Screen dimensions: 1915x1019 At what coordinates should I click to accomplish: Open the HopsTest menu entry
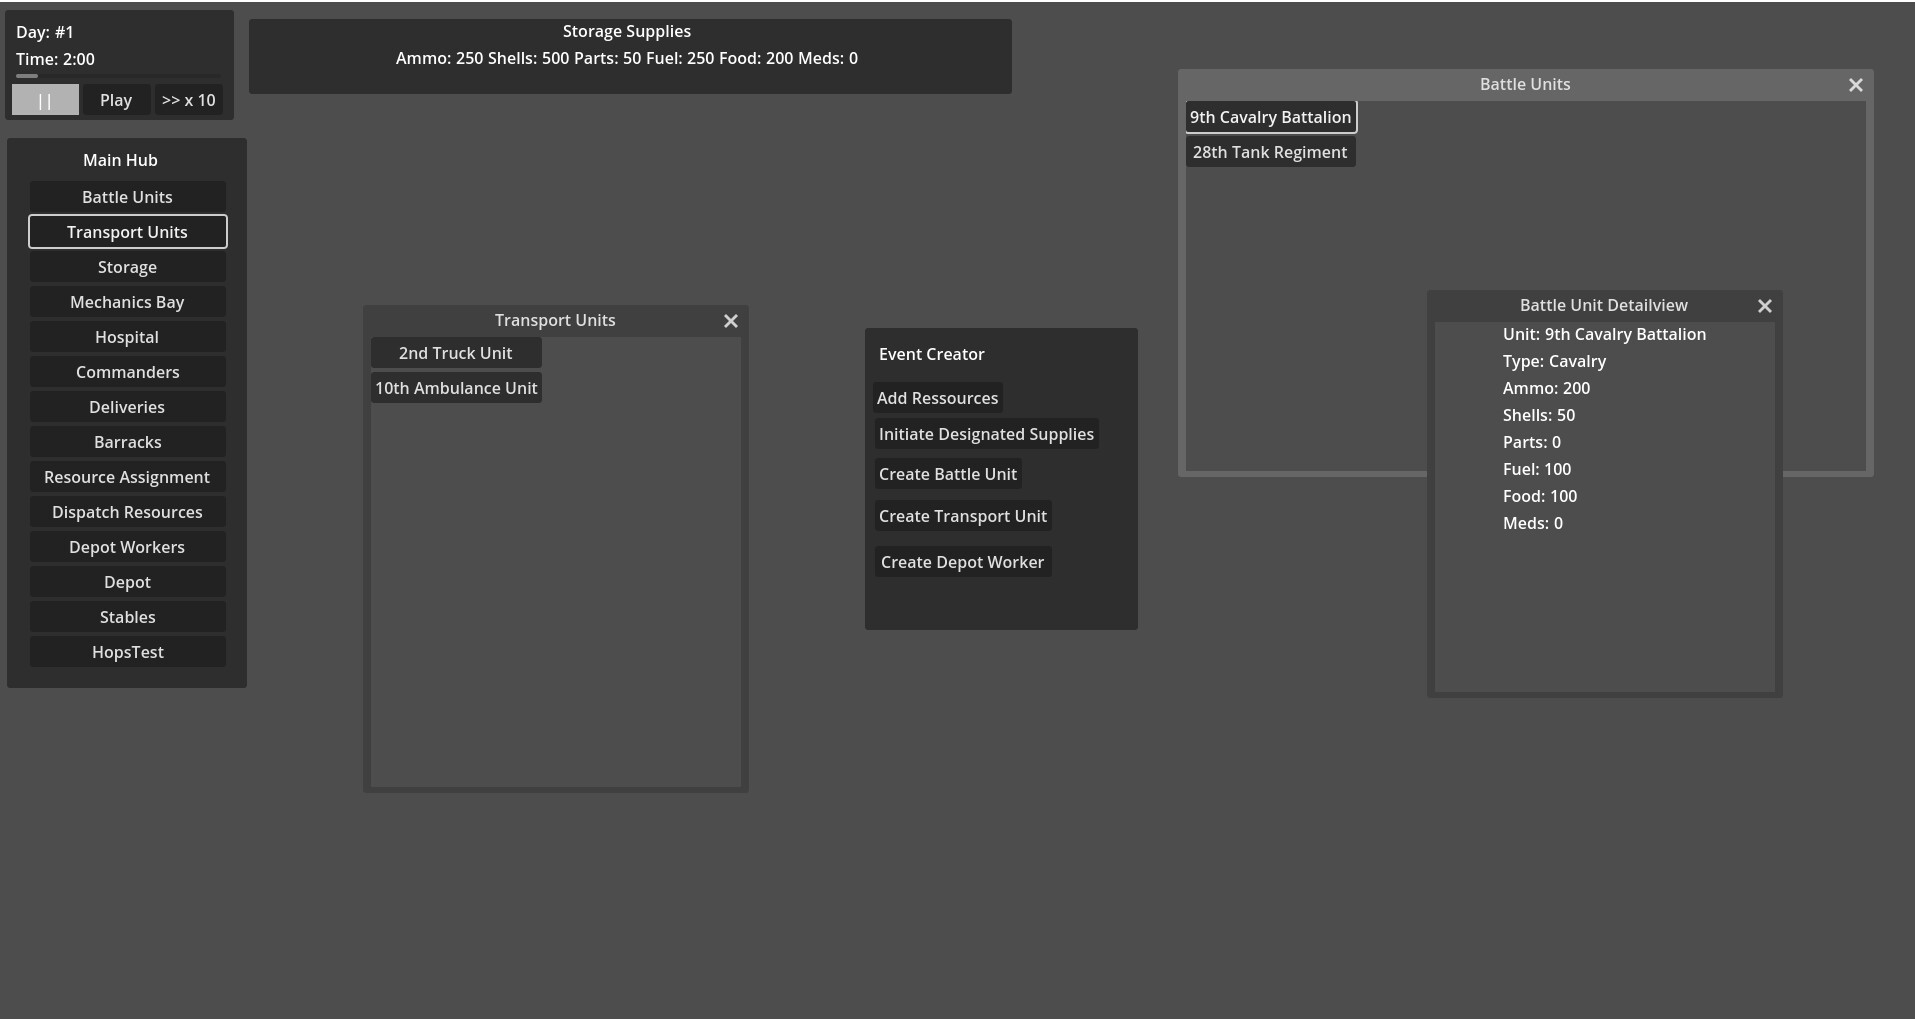127,652
